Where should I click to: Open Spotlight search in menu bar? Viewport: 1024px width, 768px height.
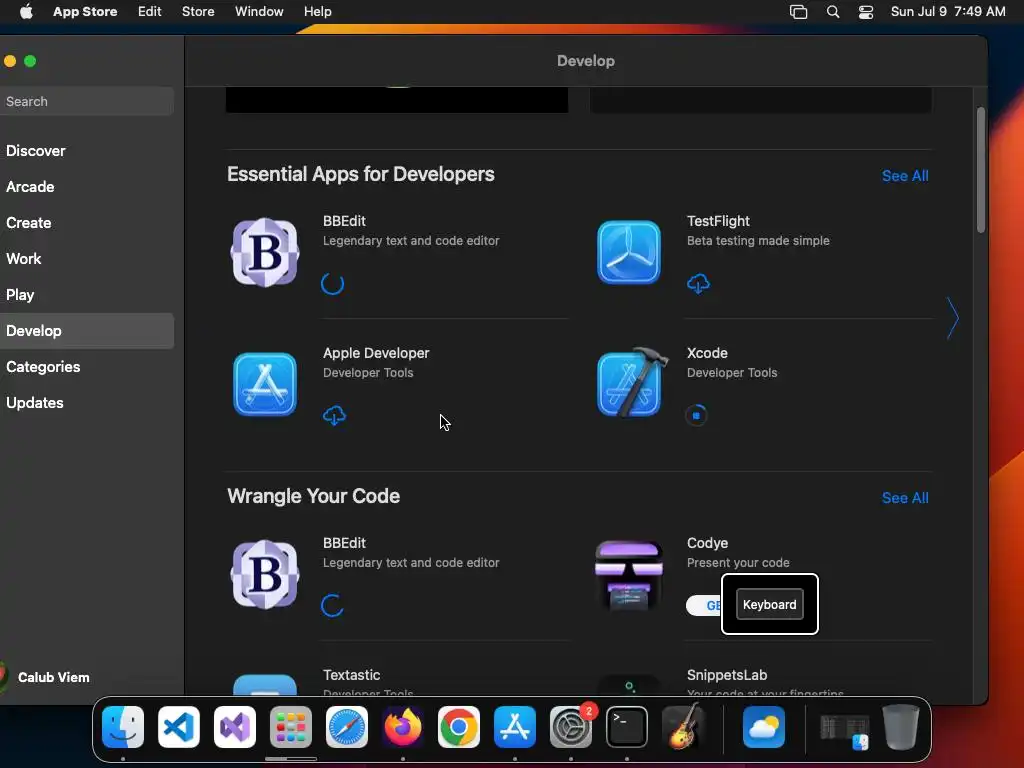pos(833,12)
